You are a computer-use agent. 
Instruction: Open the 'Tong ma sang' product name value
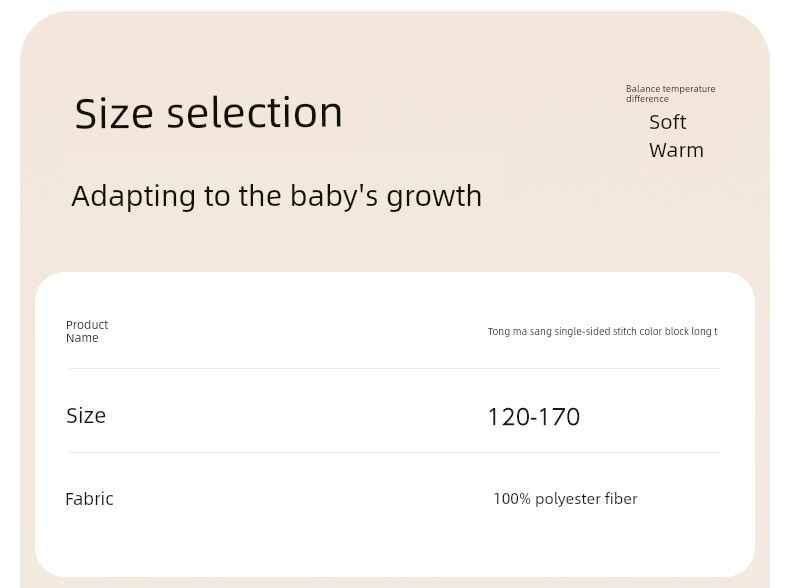coord(603,331)
